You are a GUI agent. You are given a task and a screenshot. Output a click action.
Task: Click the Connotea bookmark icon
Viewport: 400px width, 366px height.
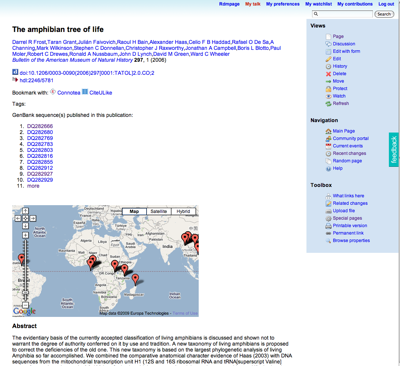tap(53, 92)
